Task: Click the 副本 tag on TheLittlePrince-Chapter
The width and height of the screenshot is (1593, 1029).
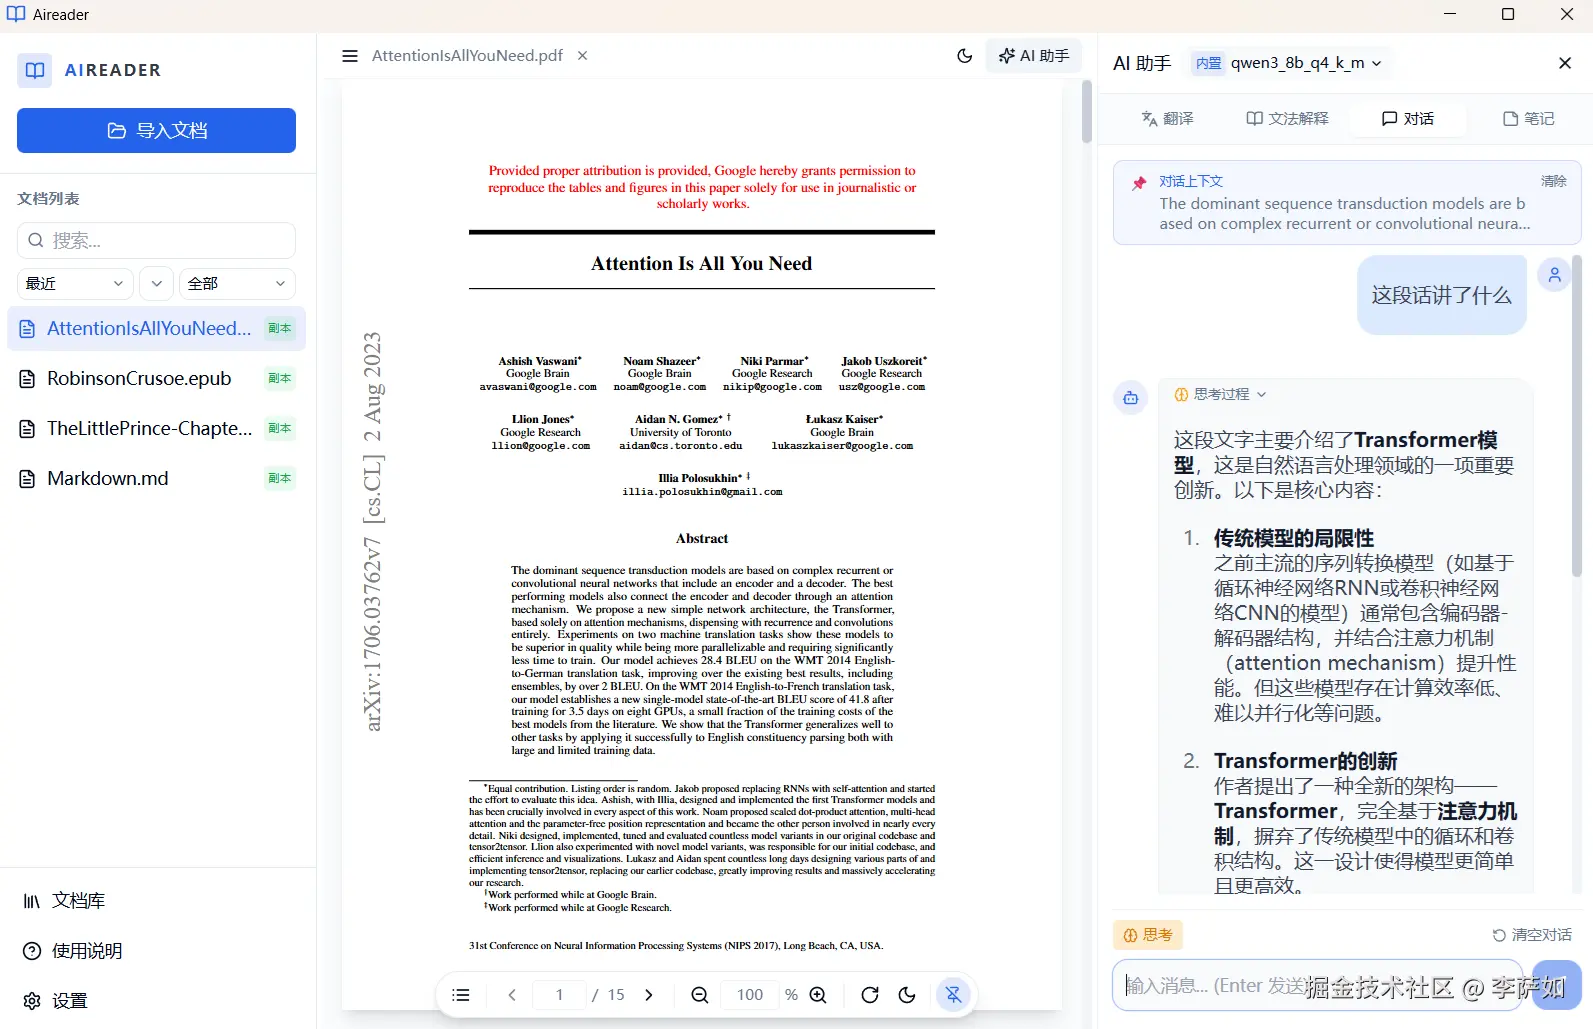Action: [280, 428]
